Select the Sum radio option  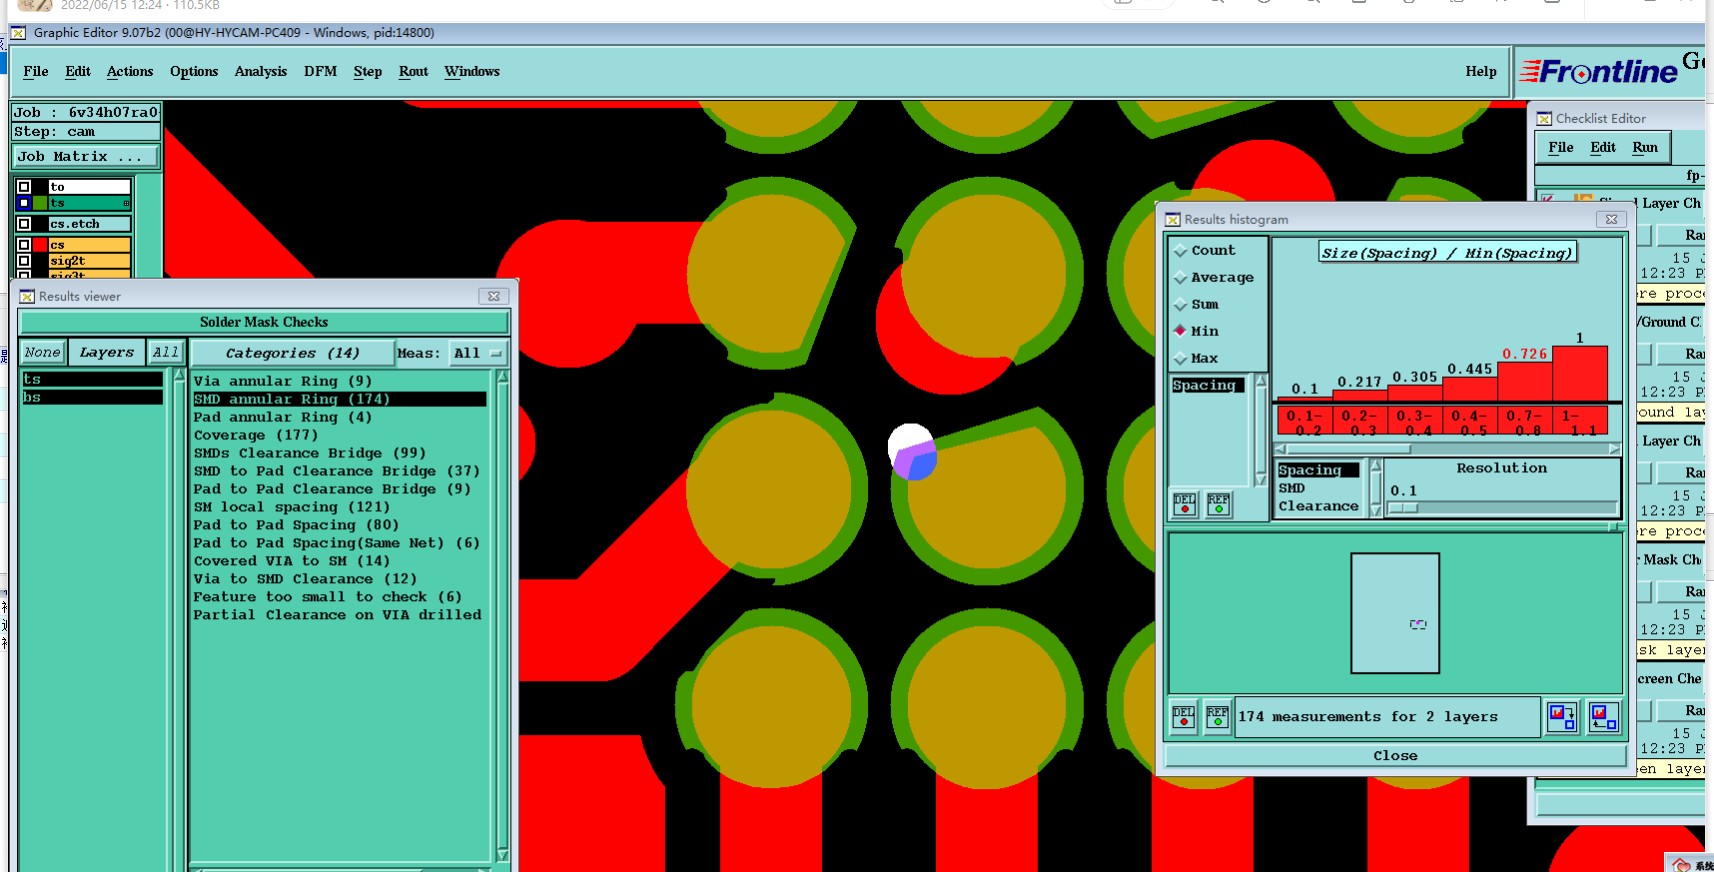pos(1181,305)
